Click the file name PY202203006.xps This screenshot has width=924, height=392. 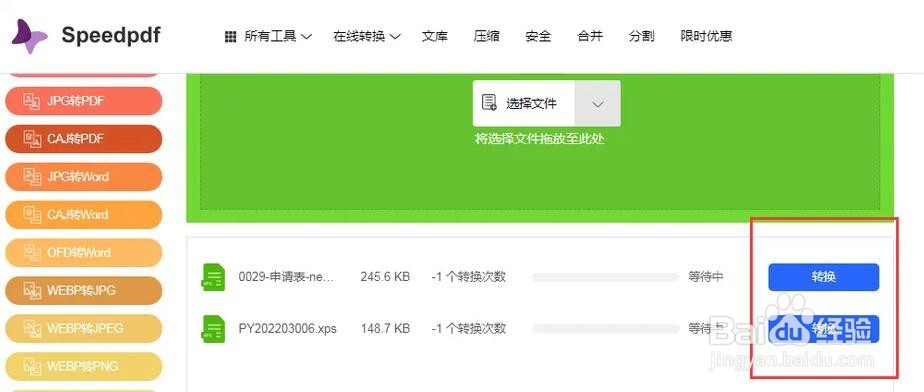[288, 329]
